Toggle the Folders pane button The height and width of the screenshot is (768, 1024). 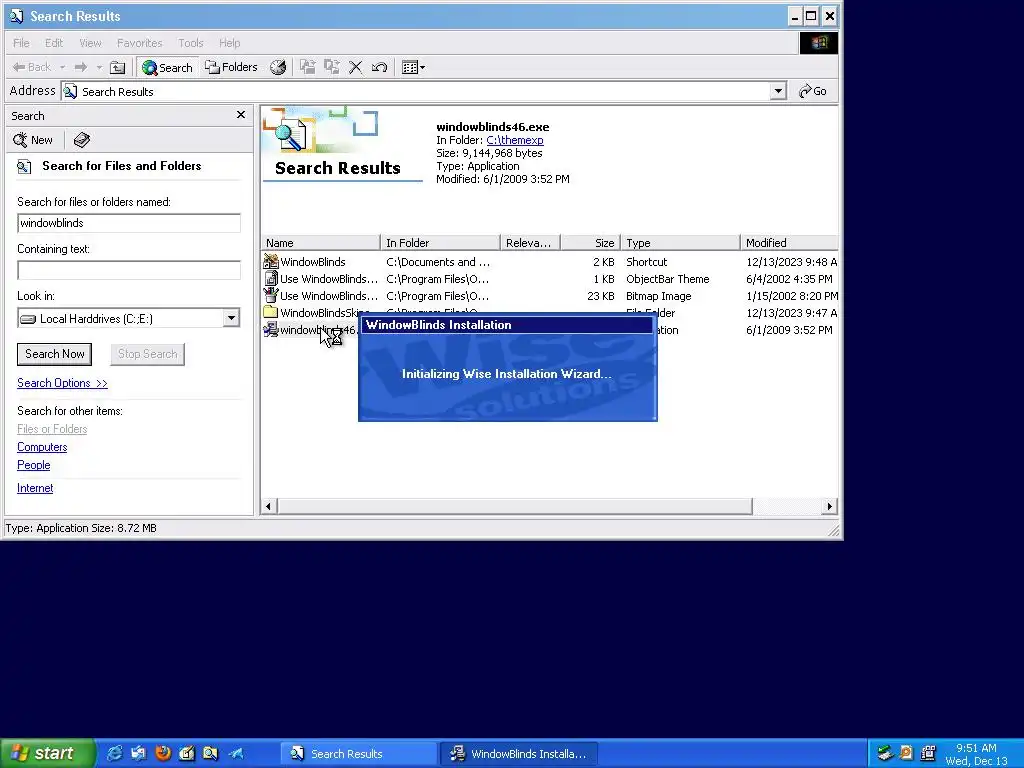pyautogui.click(x=231, y=67)
